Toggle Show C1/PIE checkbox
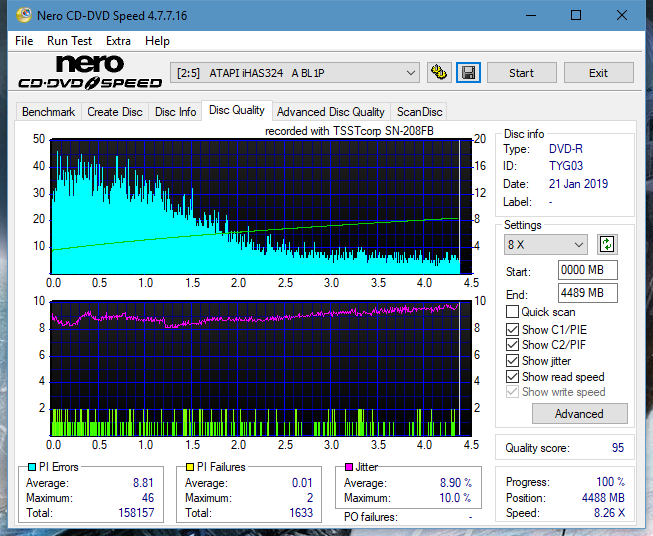653x536 pixels. (x=512, y=329)
